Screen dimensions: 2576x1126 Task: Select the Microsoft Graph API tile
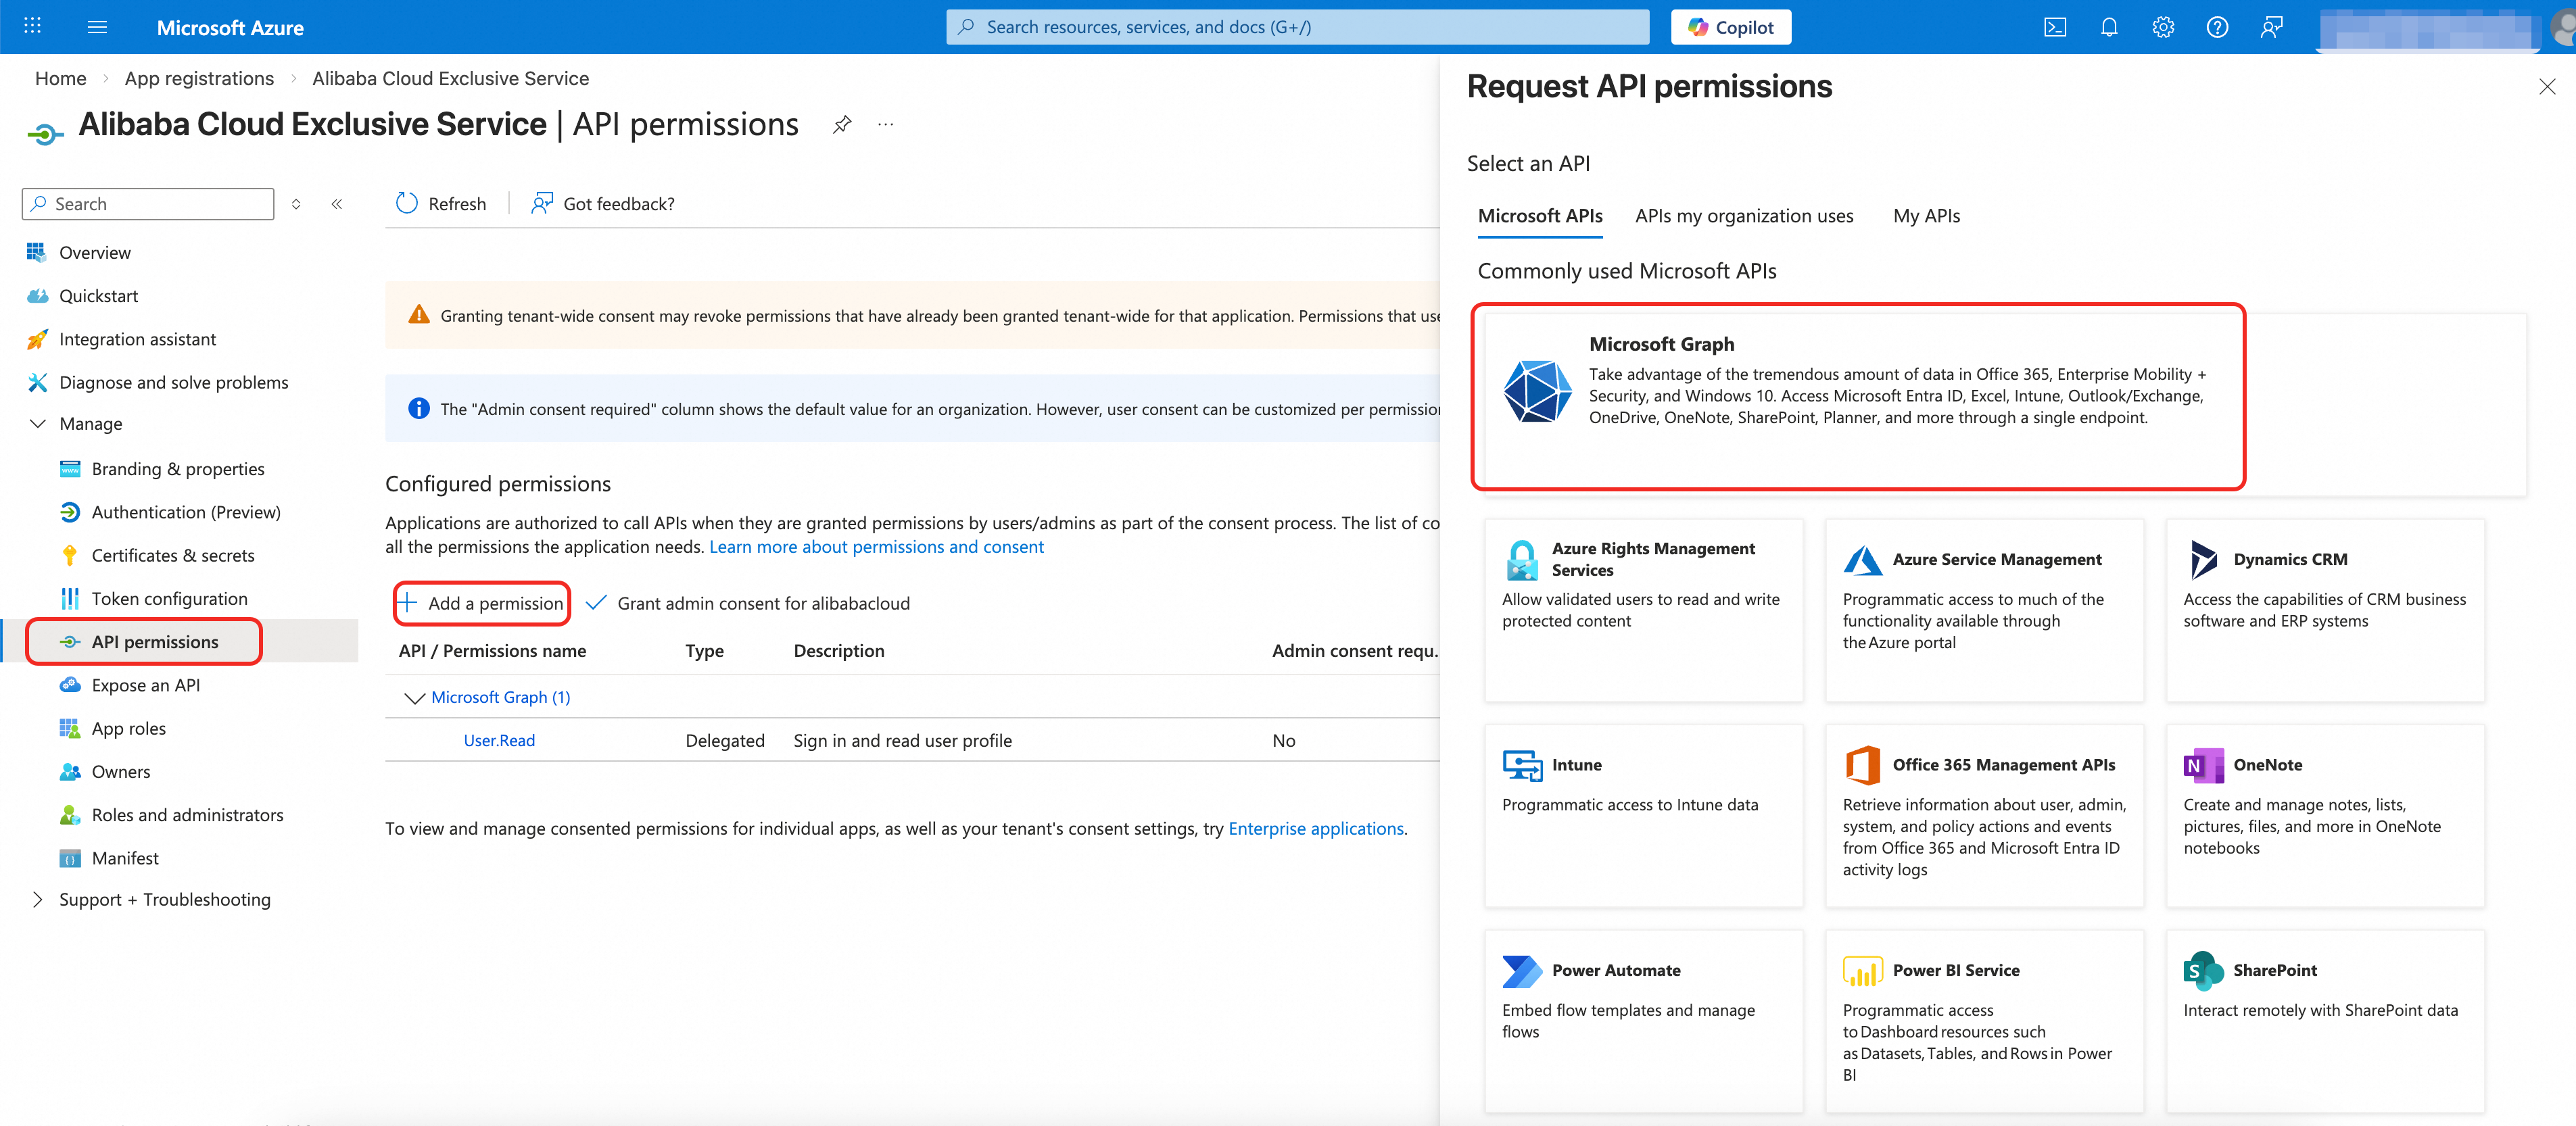1858,396
